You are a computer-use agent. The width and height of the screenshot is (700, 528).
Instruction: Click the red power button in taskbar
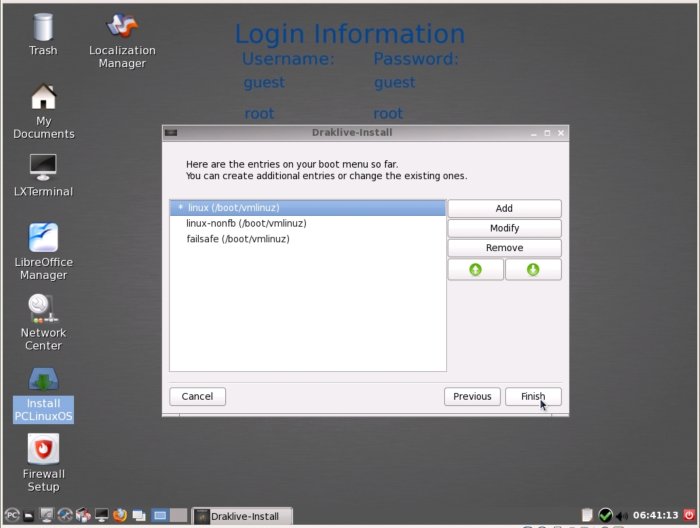689,516
